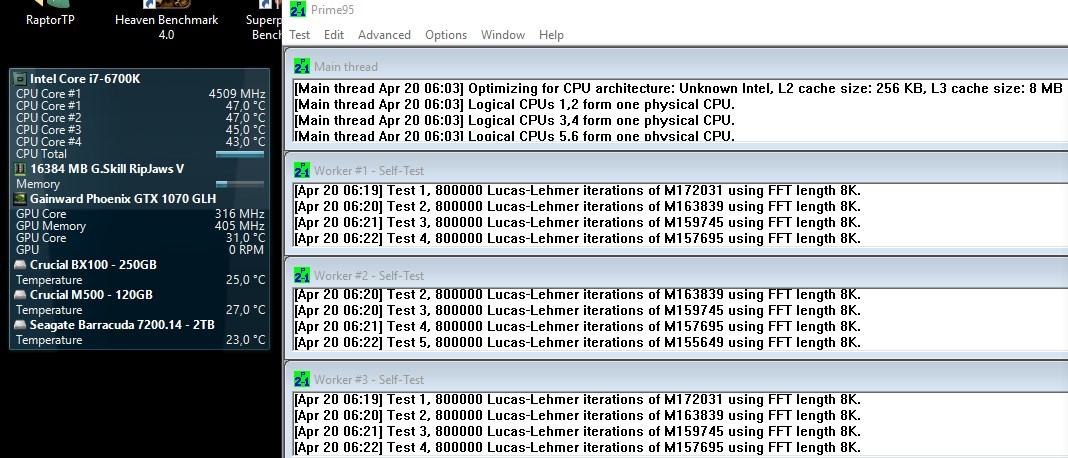Image resolution: width=1068 pixels, height=458 pixels.
Task: Click the 16384 MB G.Skill RipJaws V heading
Action: (107, 169)
